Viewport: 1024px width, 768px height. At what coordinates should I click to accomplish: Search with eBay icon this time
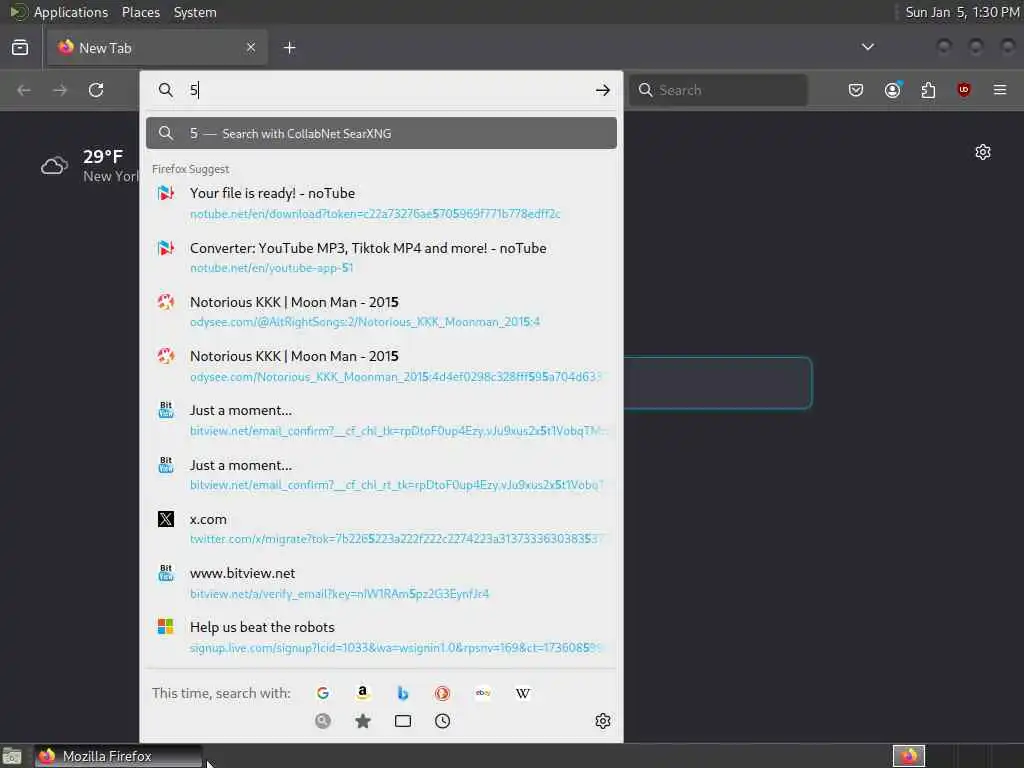point(483,693)
